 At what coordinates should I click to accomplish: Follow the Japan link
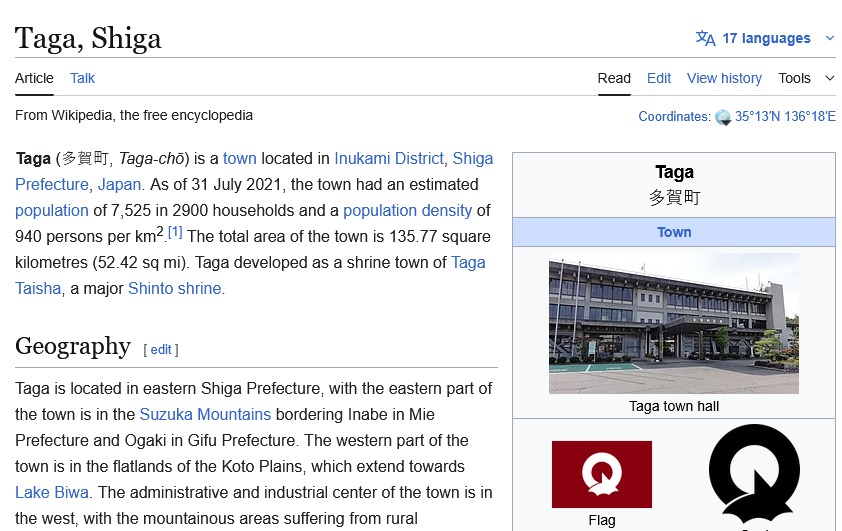coord(119,184)
